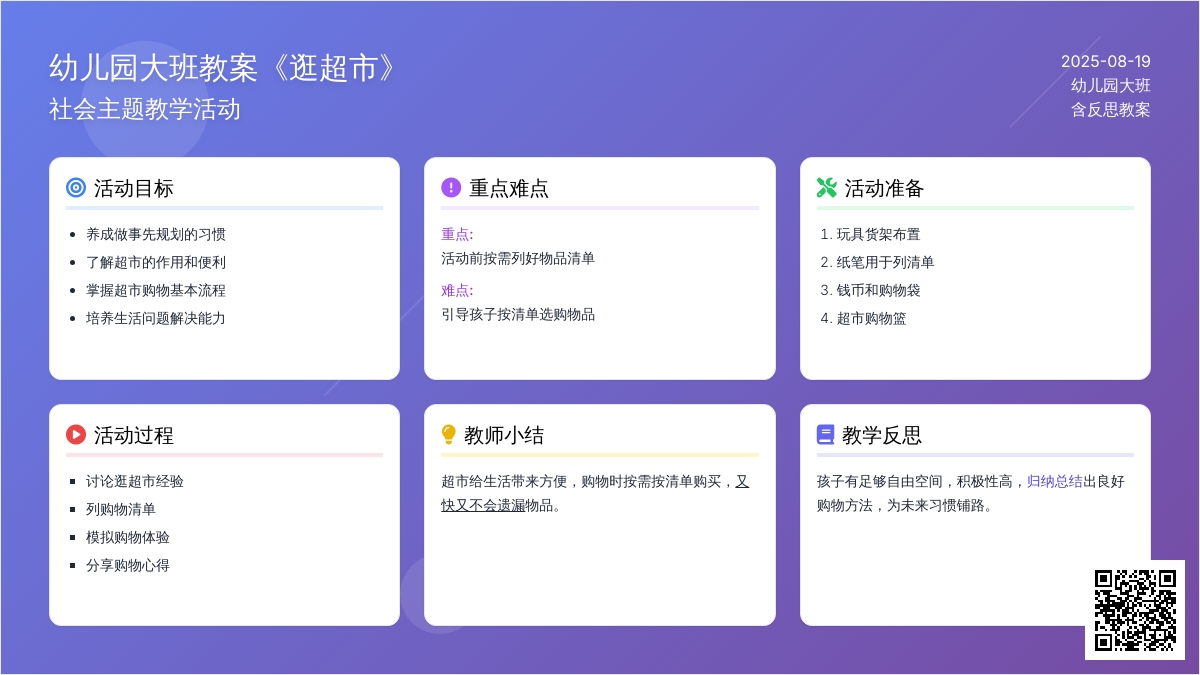
Task: Click the date 2025-08-19
Action: pos(1106,61)
